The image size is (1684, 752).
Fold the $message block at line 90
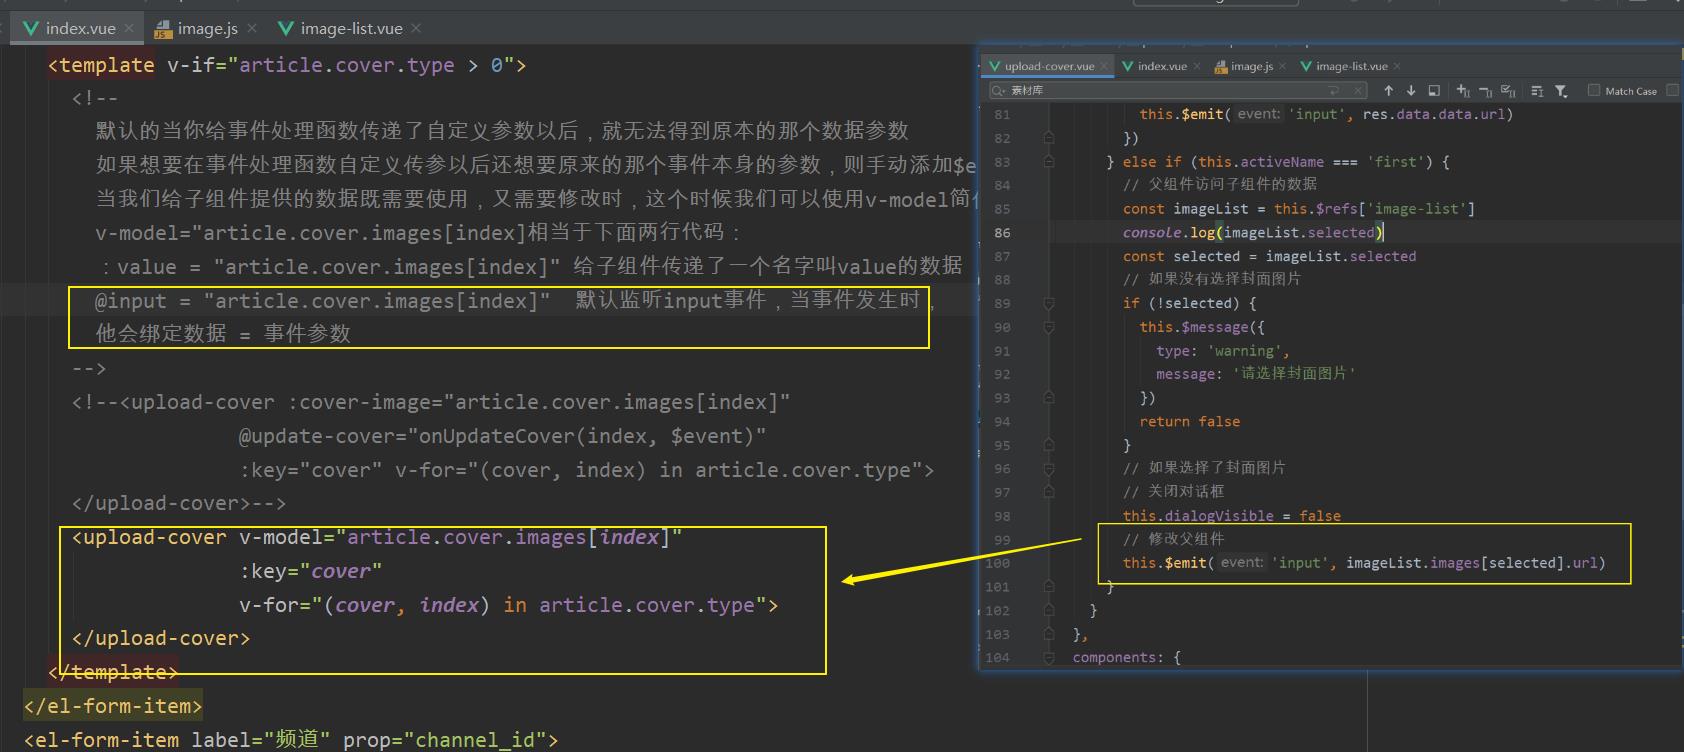(1049, 327)
